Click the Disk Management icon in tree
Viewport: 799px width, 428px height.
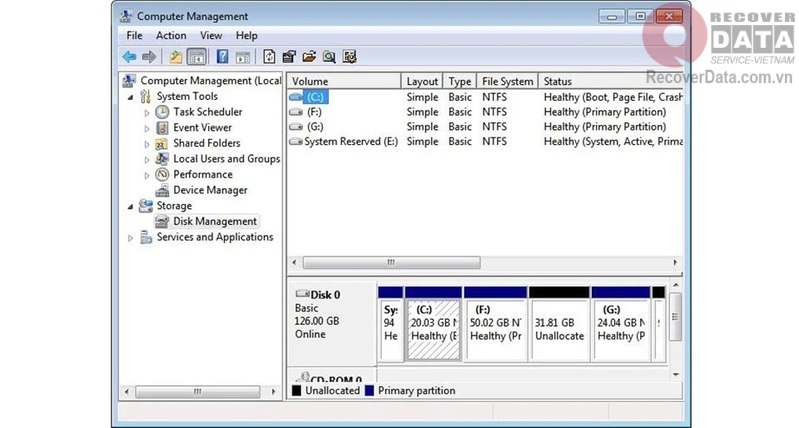162,221
